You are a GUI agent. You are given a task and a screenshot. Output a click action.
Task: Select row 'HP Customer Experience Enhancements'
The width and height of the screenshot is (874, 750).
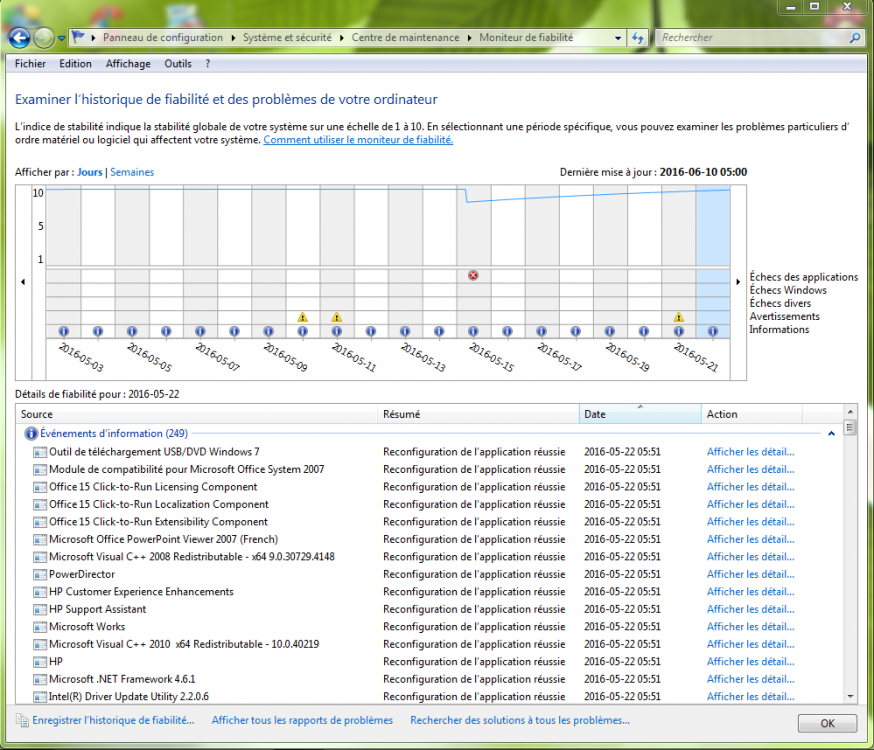(x=429, y=592)
